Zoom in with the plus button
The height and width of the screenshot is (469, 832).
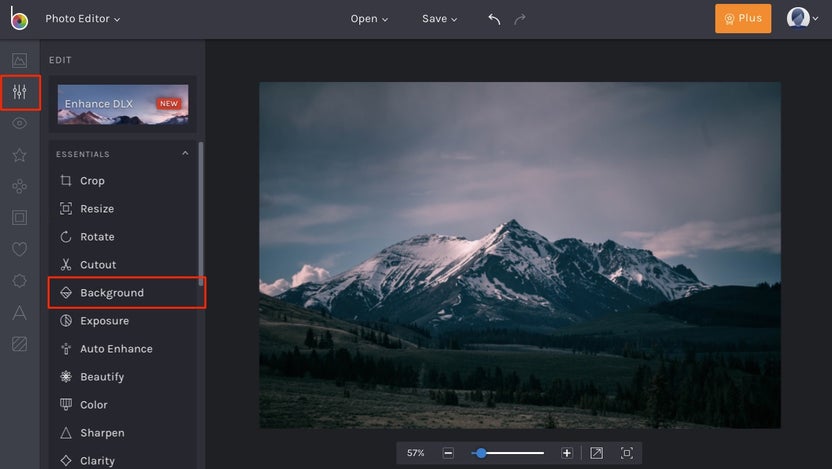[567, 453]
